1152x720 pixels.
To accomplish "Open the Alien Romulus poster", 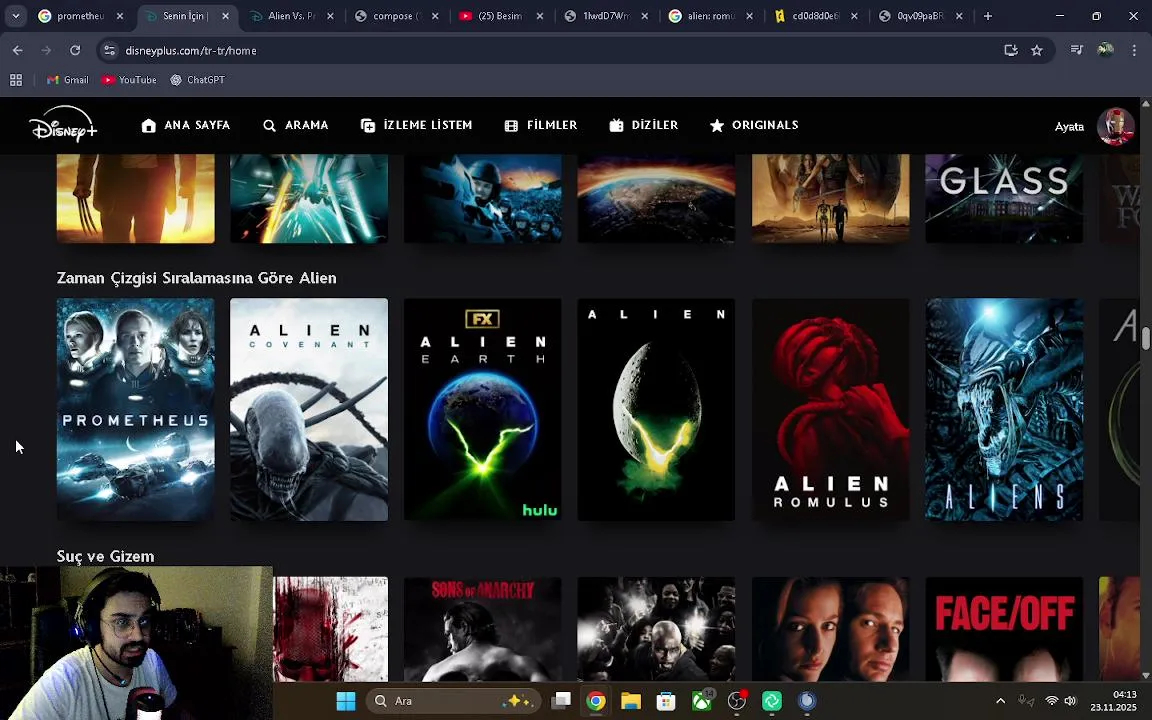I will [830, 409].
